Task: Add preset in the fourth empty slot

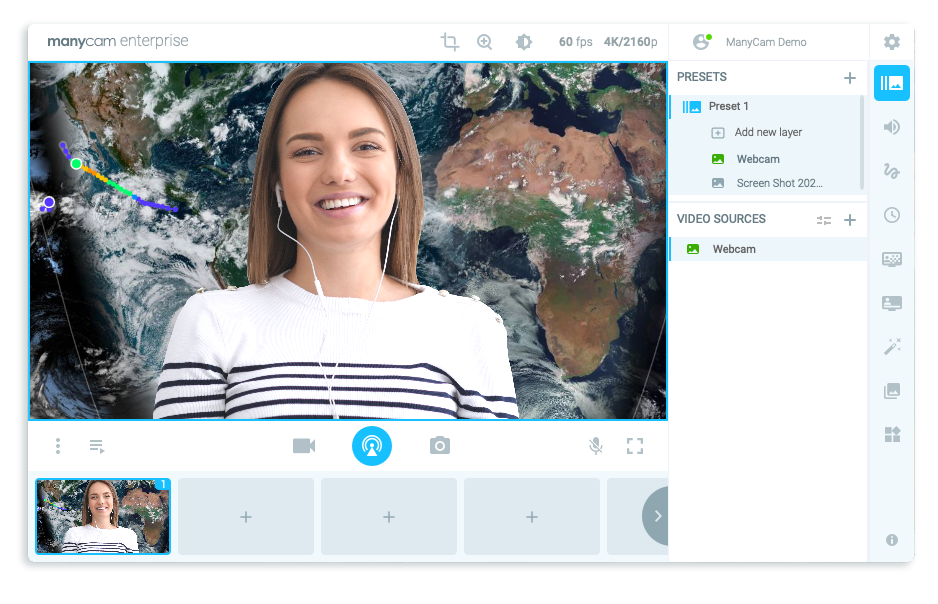Action: [x=532, y=516]
